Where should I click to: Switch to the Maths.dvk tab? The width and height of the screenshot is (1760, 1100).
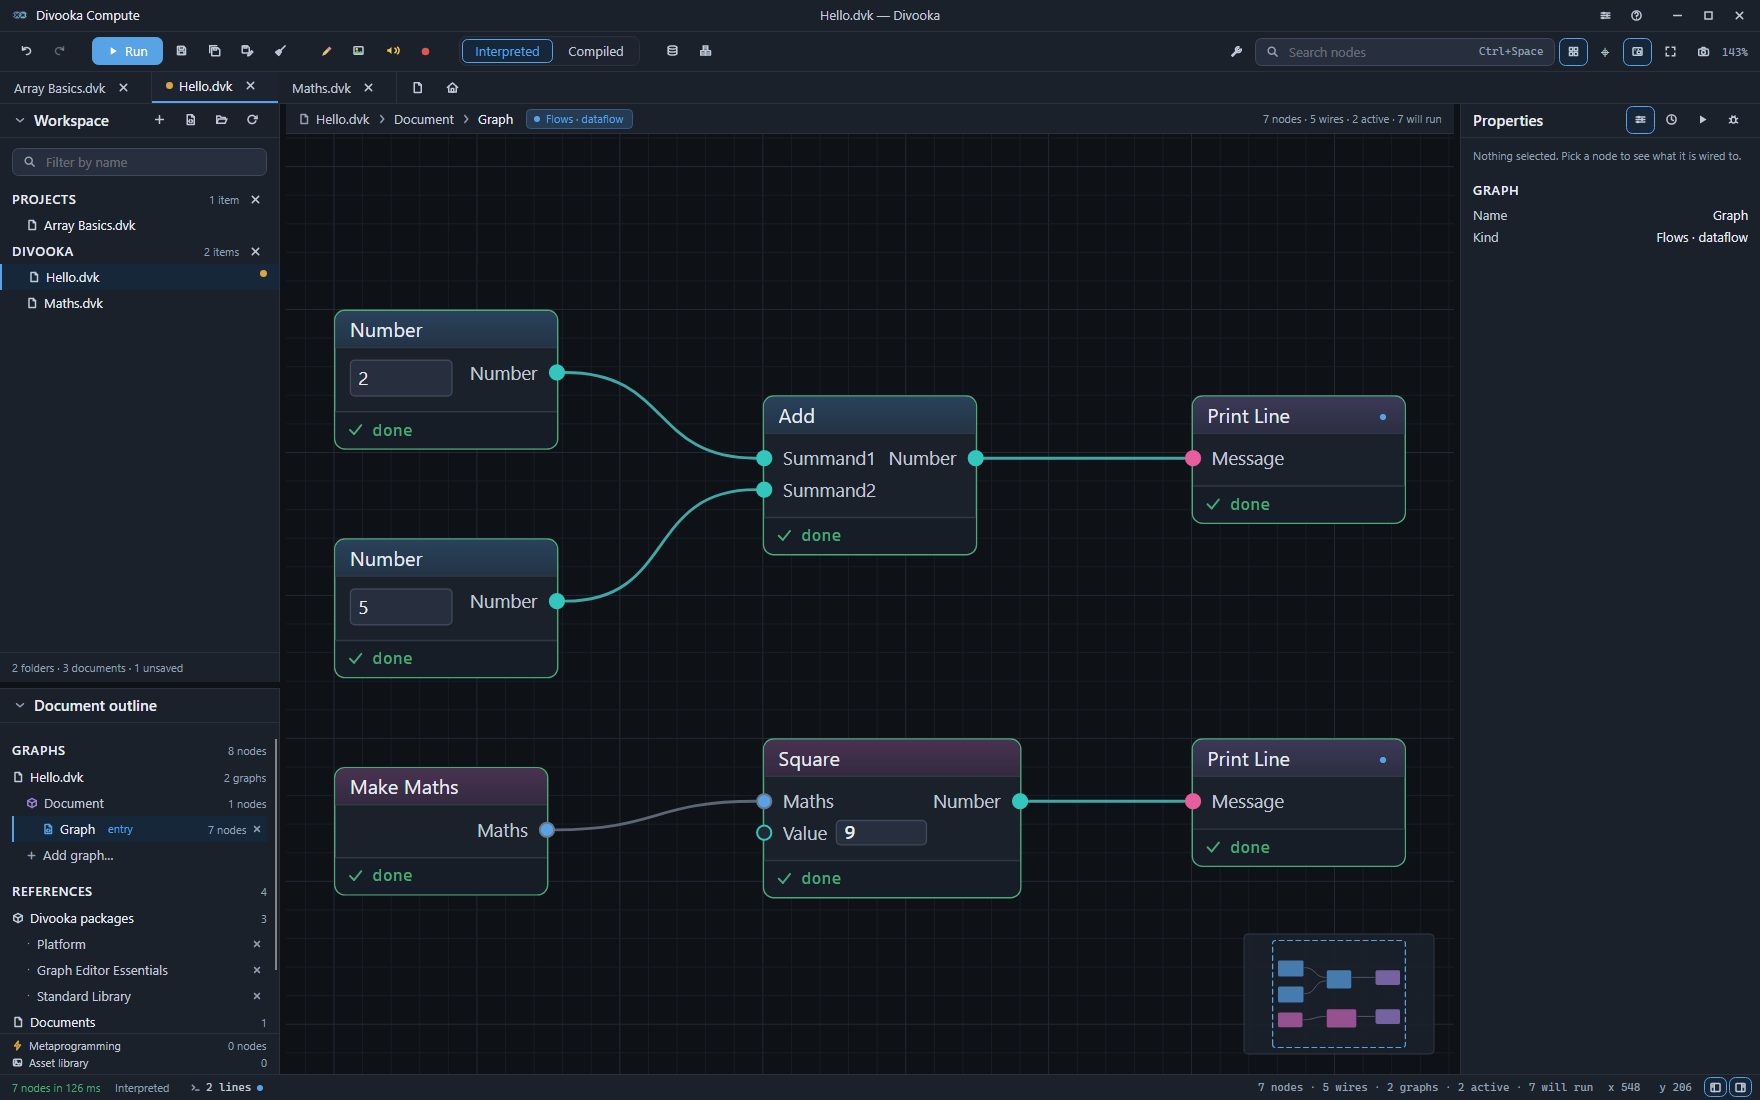(x=321, y=88)
